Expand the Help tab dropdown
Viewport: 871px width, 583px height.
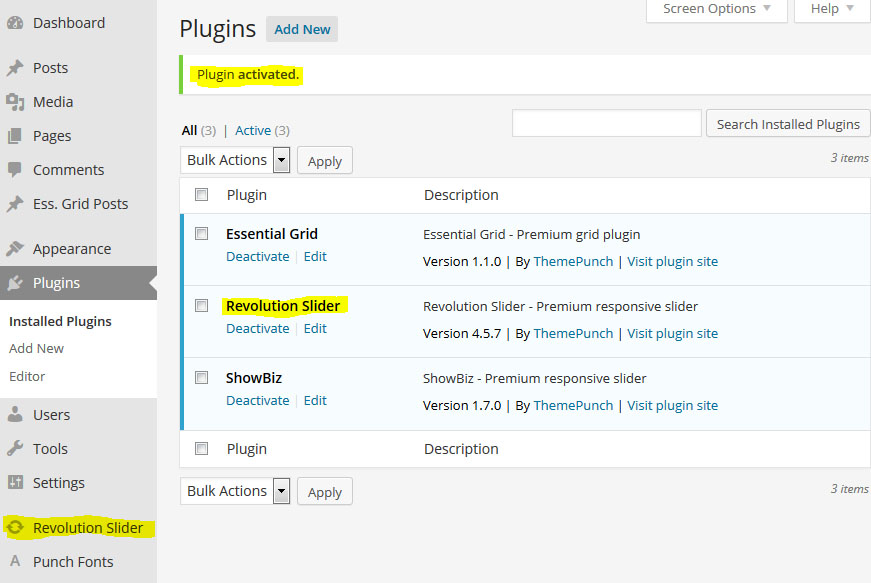(x=832, y=9)
